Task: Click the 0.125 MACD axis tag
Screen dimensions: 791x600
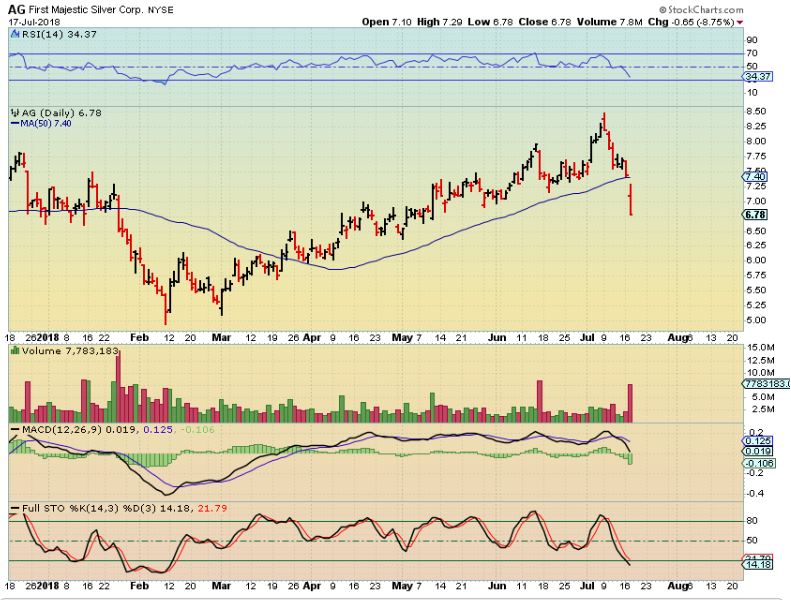Action: [758, 441]
